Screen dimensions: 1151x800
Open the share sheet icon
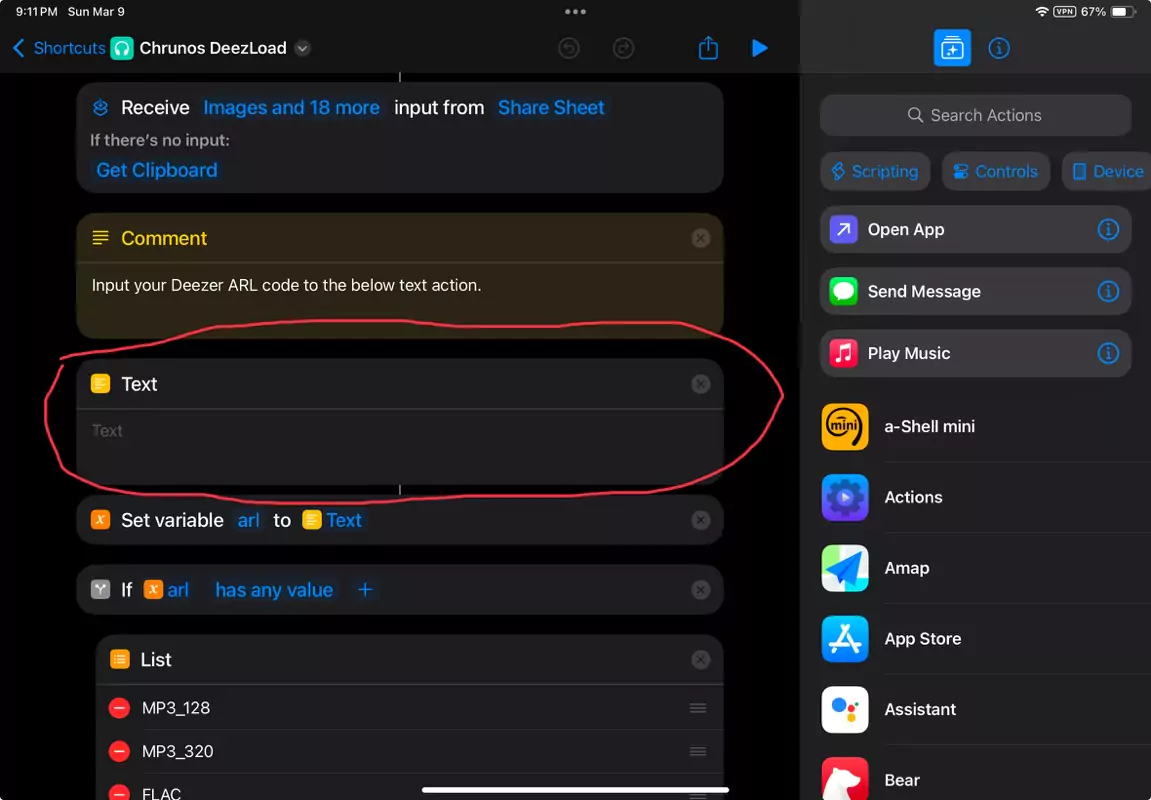[708, 47]
